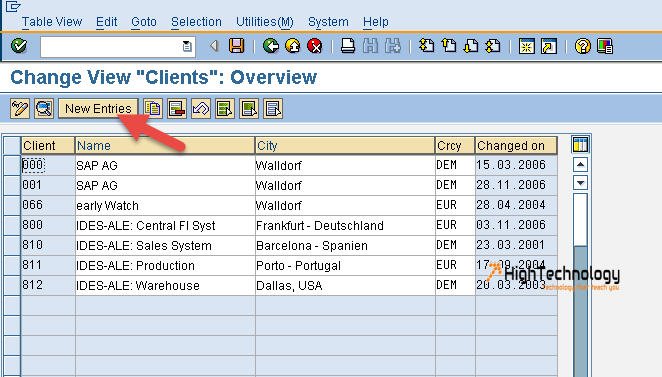Click the SAP window menu icon
The height and width of the screenshot is (377, 662).
13,6
